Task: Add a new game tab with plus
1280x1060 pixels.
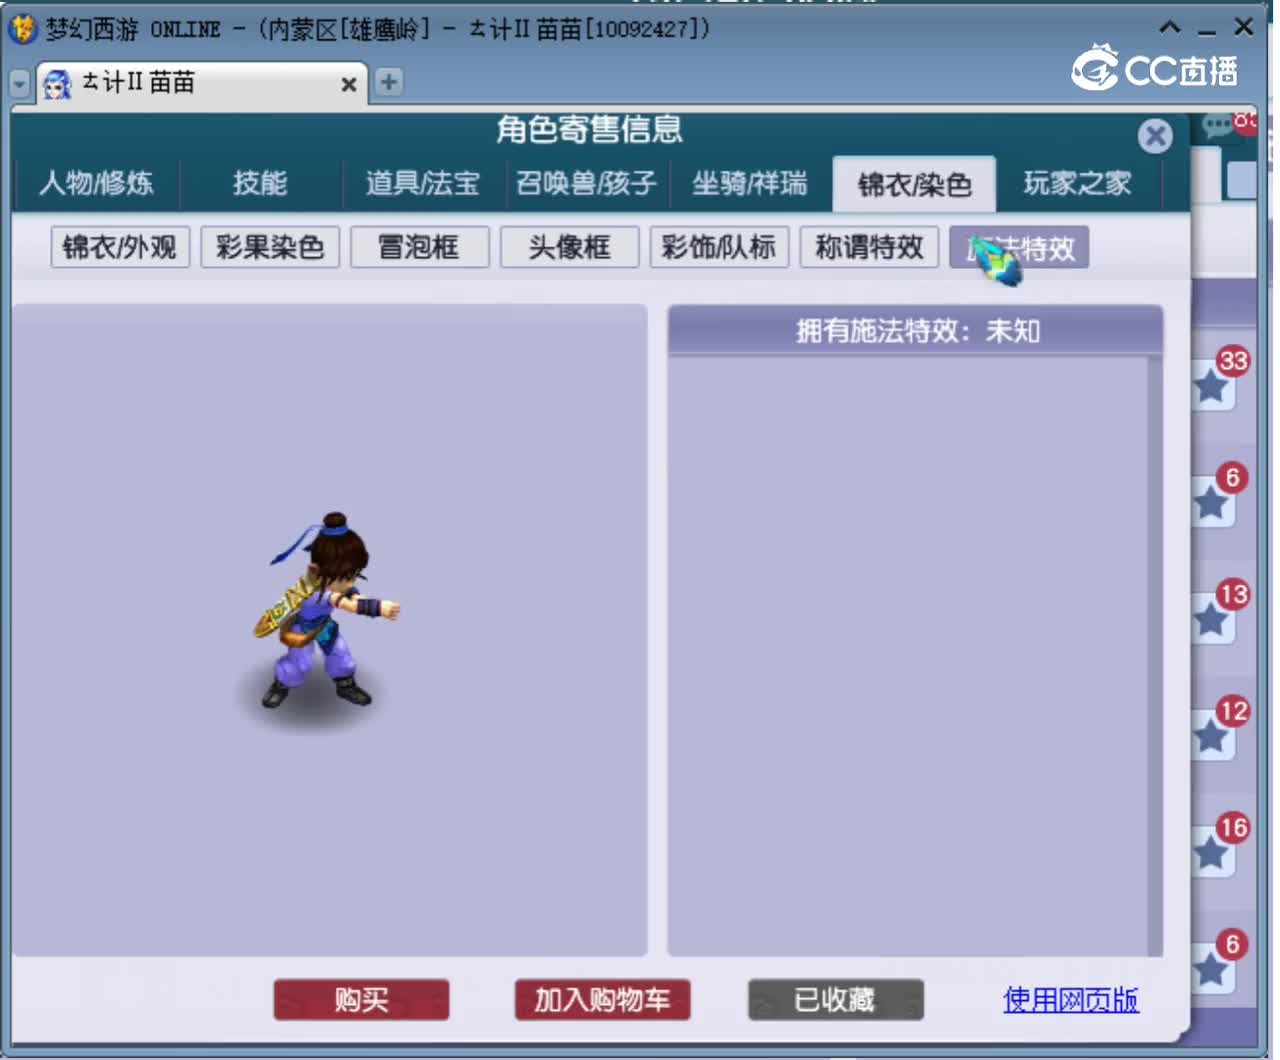Action: (x=389, y=82)
